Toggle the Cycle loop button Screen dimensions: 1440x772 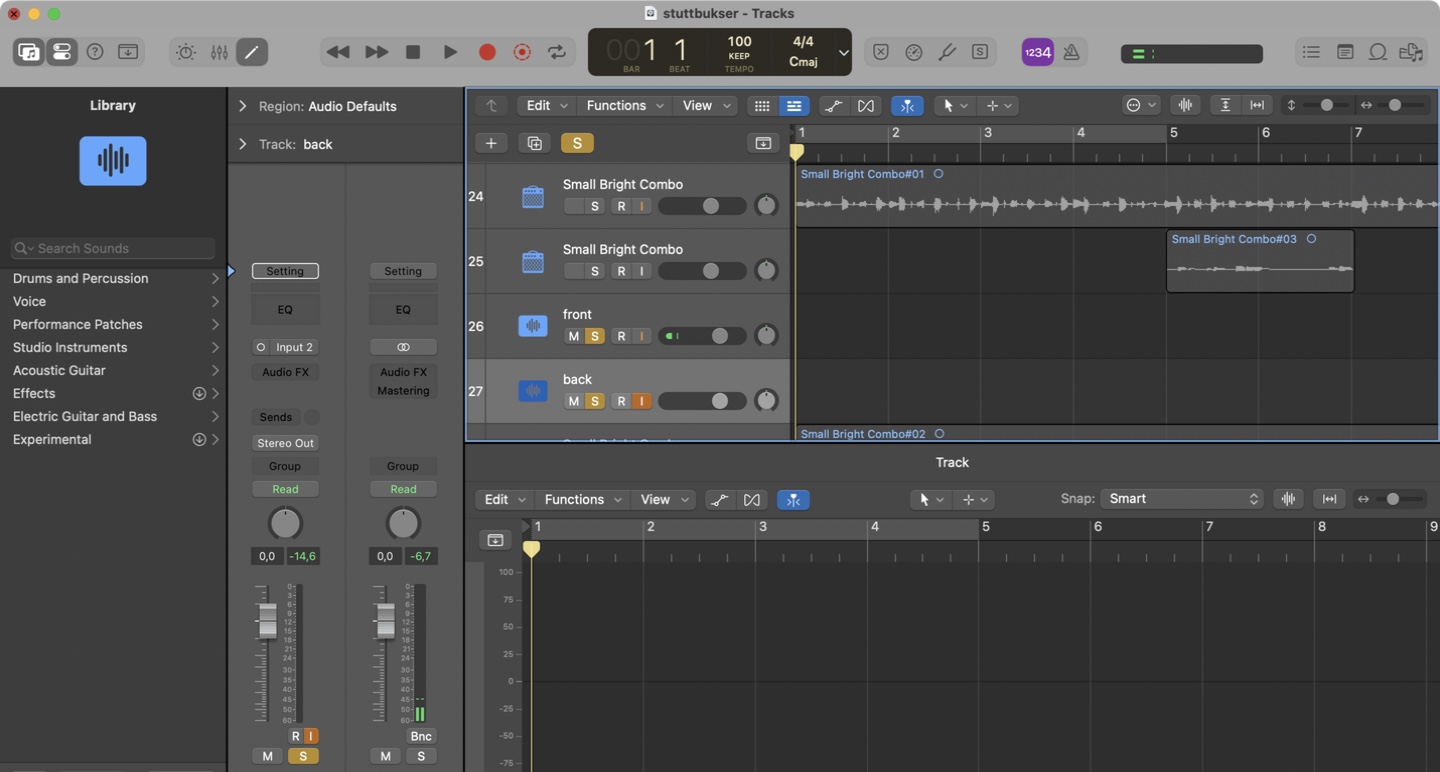[x=557, y=52]
